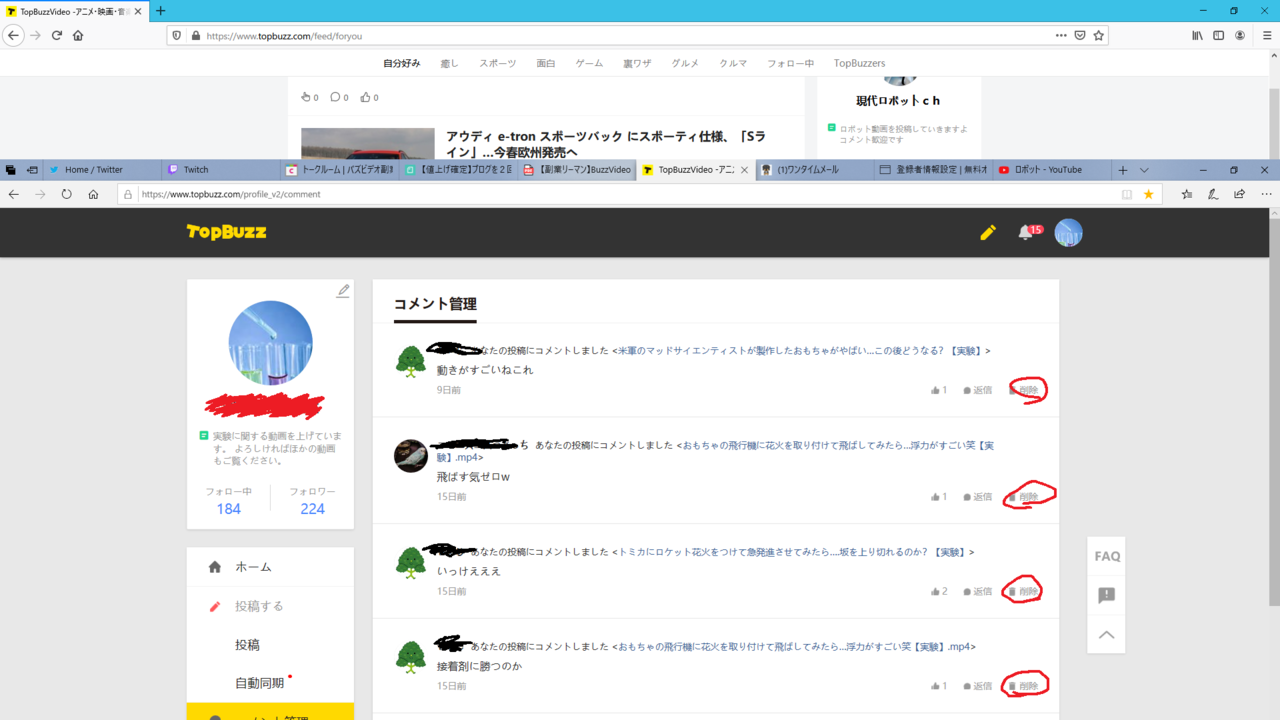This screenshot has width=1280, height=720.
Task: Toggle the Firefox sidebar icon
Action: (x=1218, y=35)
